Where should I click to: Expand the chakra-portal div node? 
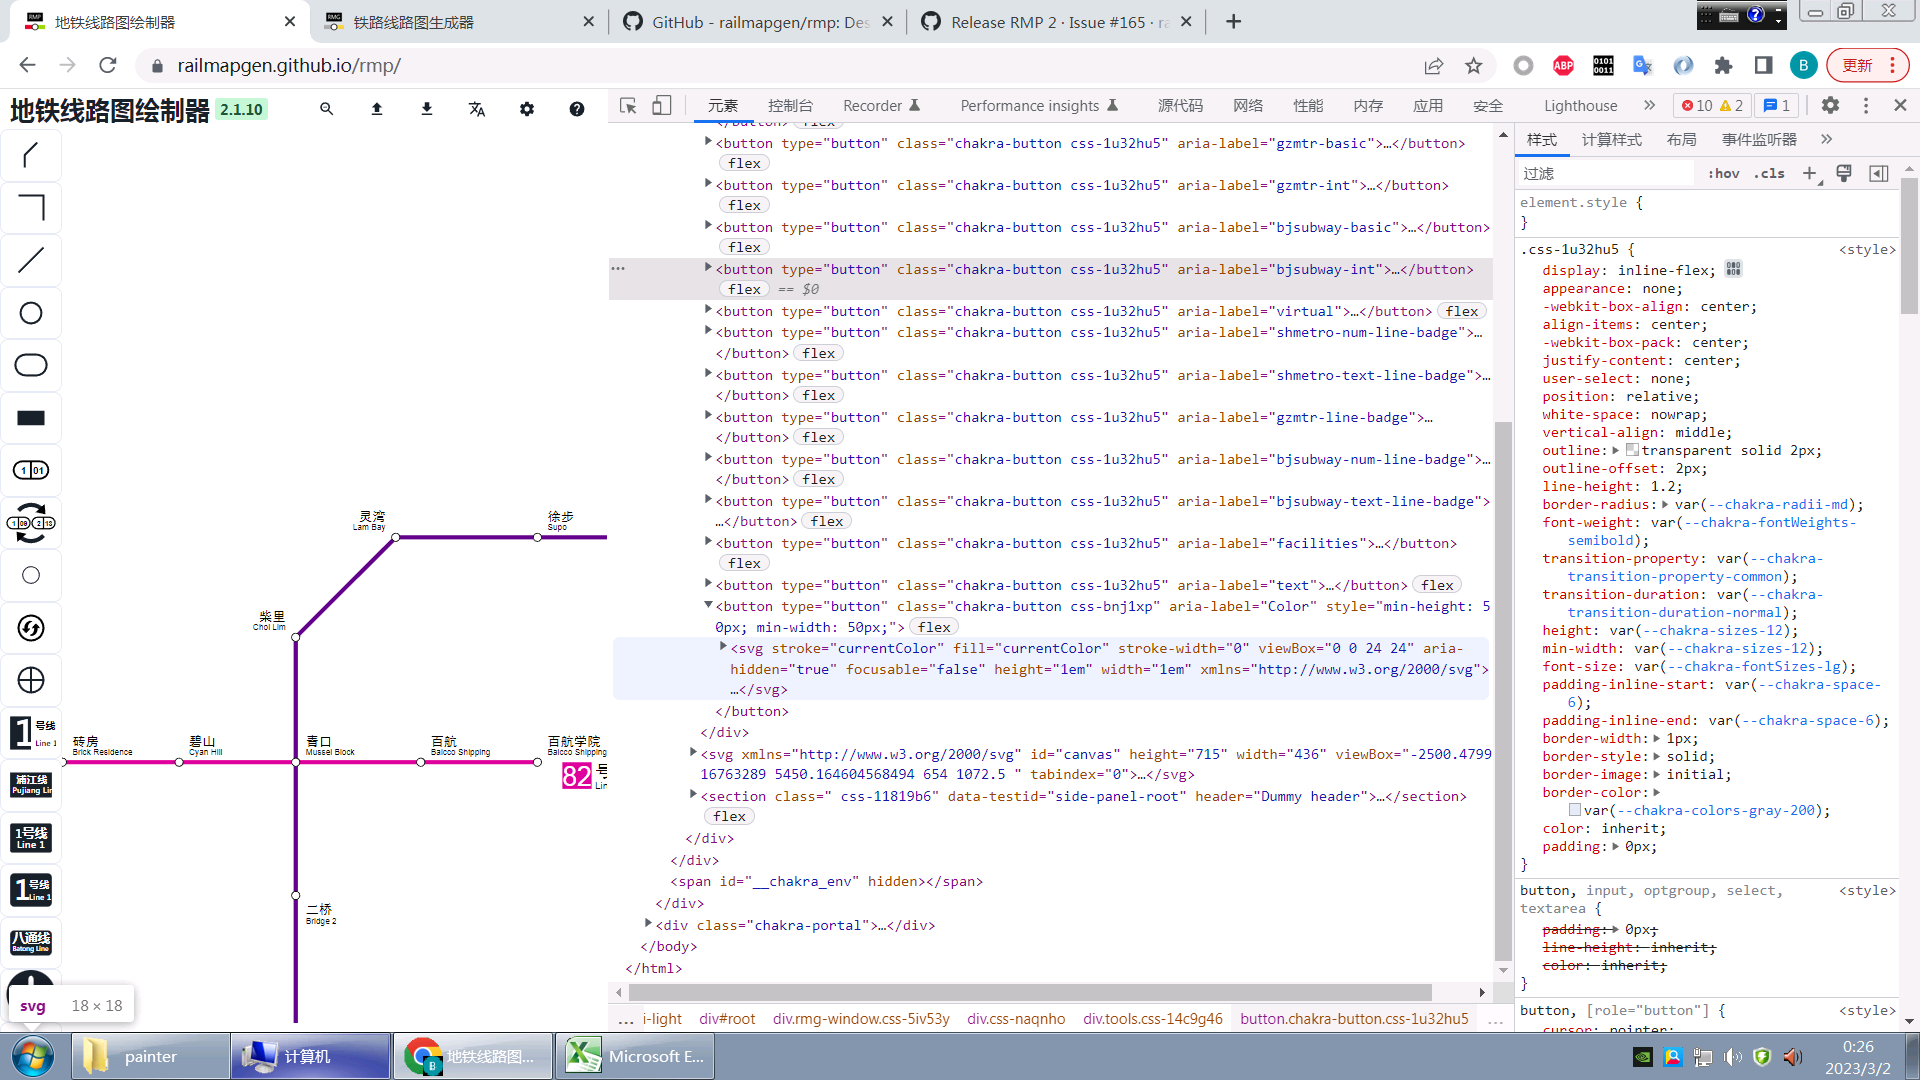[648, 925]
